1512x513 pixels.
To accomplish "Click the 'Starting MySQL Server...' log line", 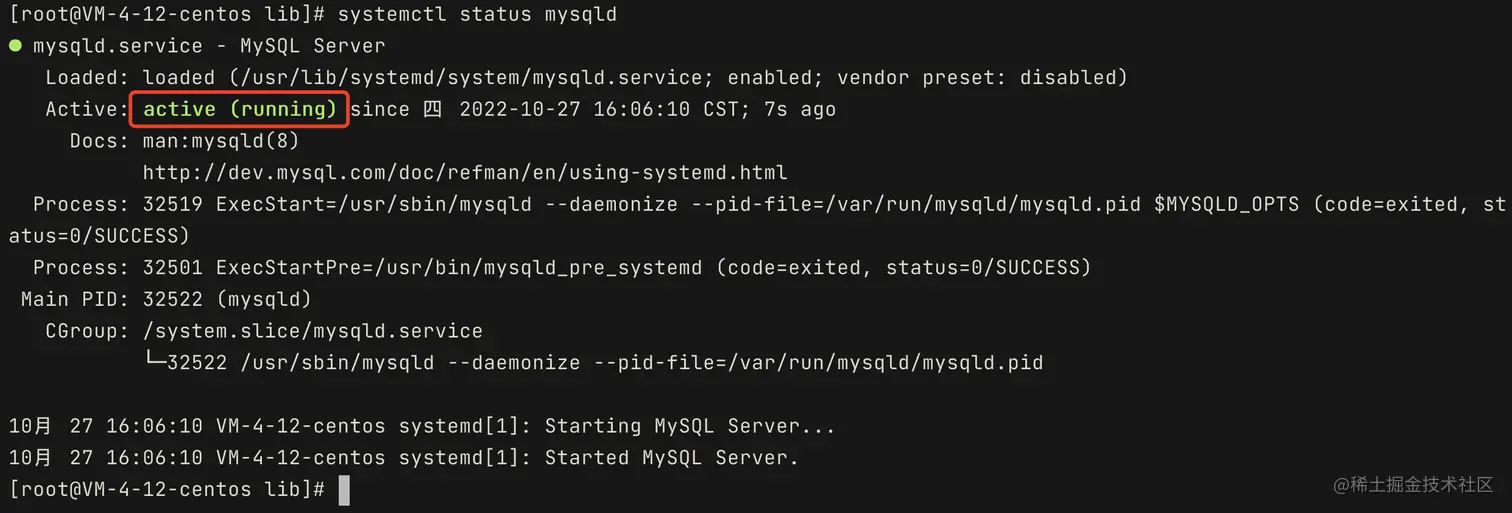I will pos(689,426).
